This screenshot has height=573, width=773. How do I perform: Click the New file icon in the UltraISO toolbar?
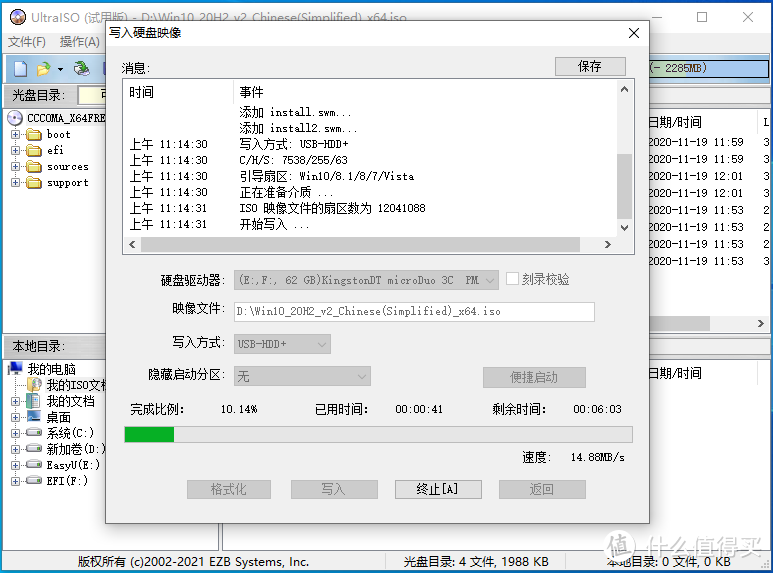click(x=20, y=69)
